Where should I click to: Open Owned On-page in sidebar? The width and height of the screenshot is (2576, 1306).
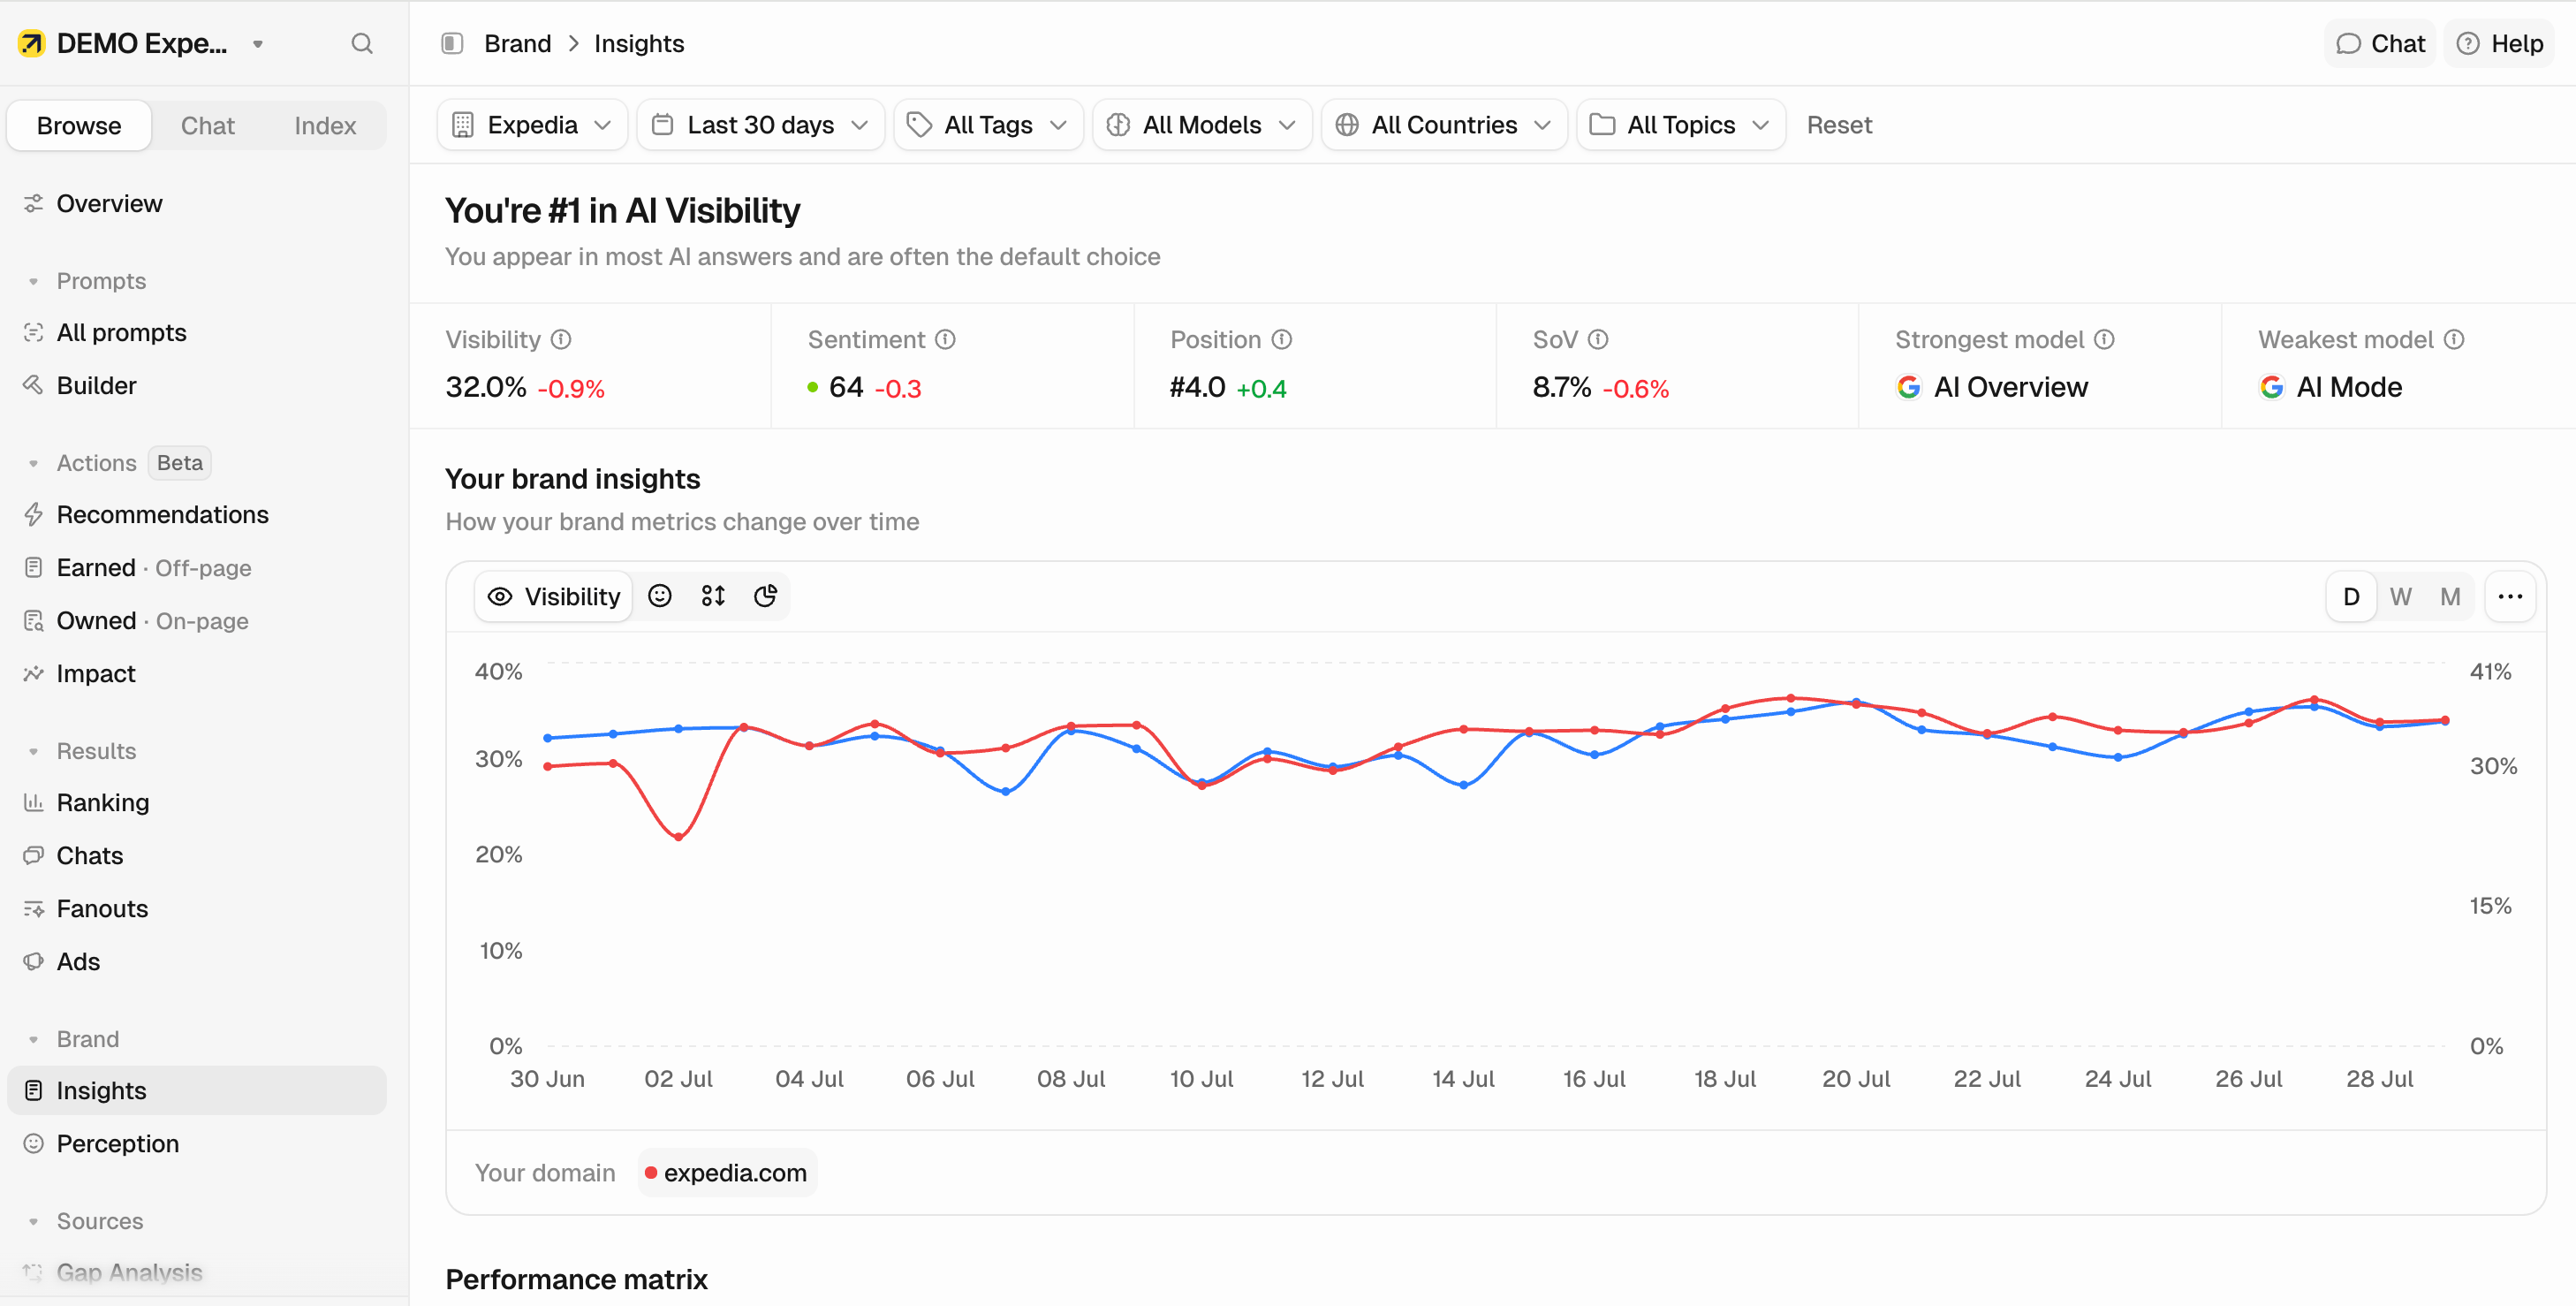click(197, 620)
